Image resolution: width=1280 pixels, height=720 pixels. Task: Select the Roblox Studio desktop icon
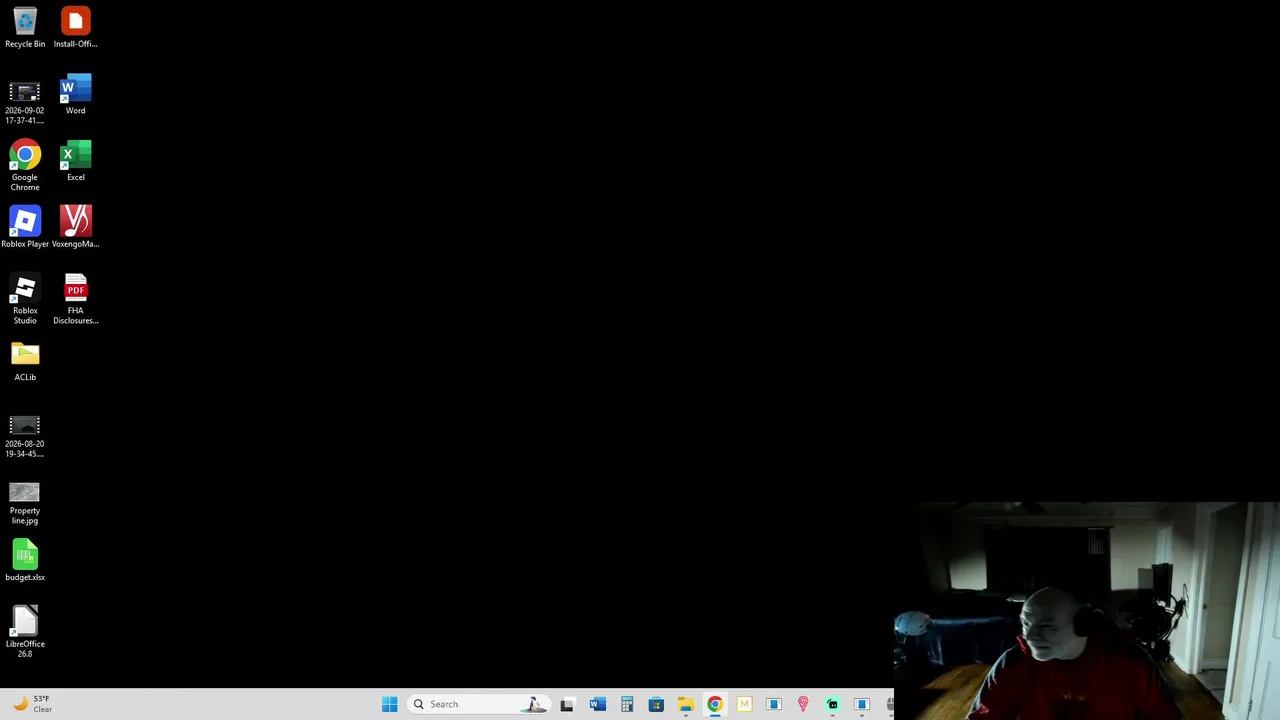[25, 299]
